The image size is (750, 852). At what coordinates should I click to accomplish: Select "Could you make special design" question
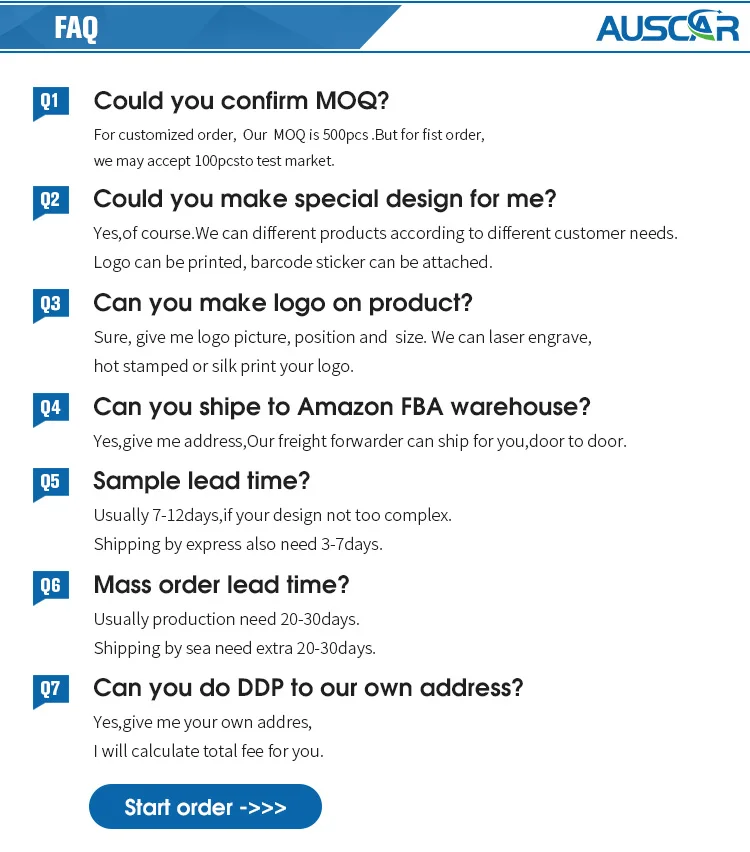(x=325, y=199)
